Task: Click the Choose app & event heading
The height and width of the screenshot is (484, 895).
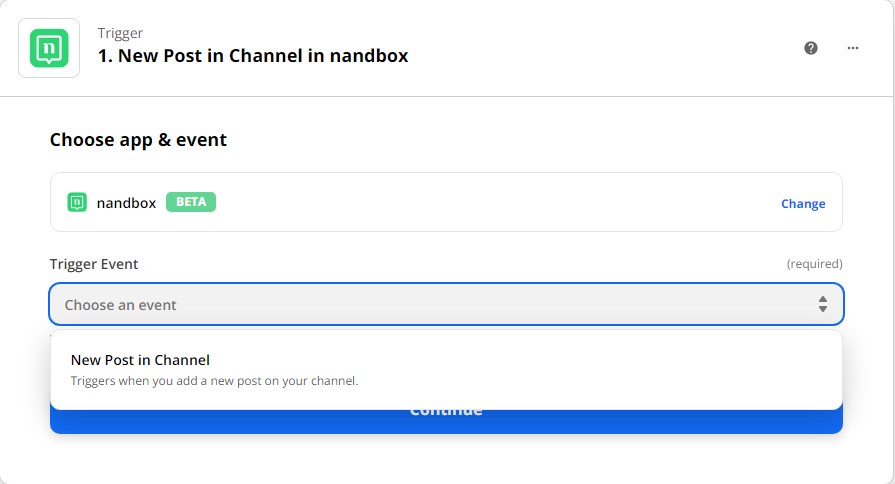Action: 138,140
